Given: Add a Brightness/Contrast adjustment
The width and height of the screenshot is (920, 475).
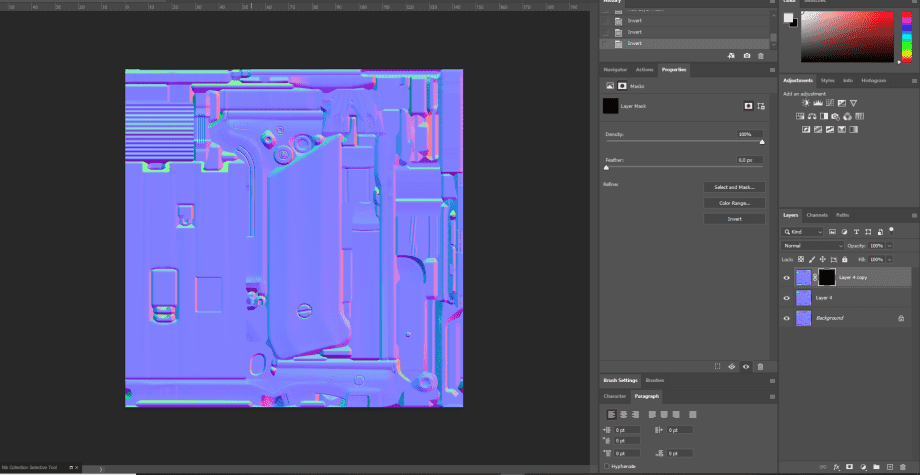Looking at the screenshot, I should 806,102.
